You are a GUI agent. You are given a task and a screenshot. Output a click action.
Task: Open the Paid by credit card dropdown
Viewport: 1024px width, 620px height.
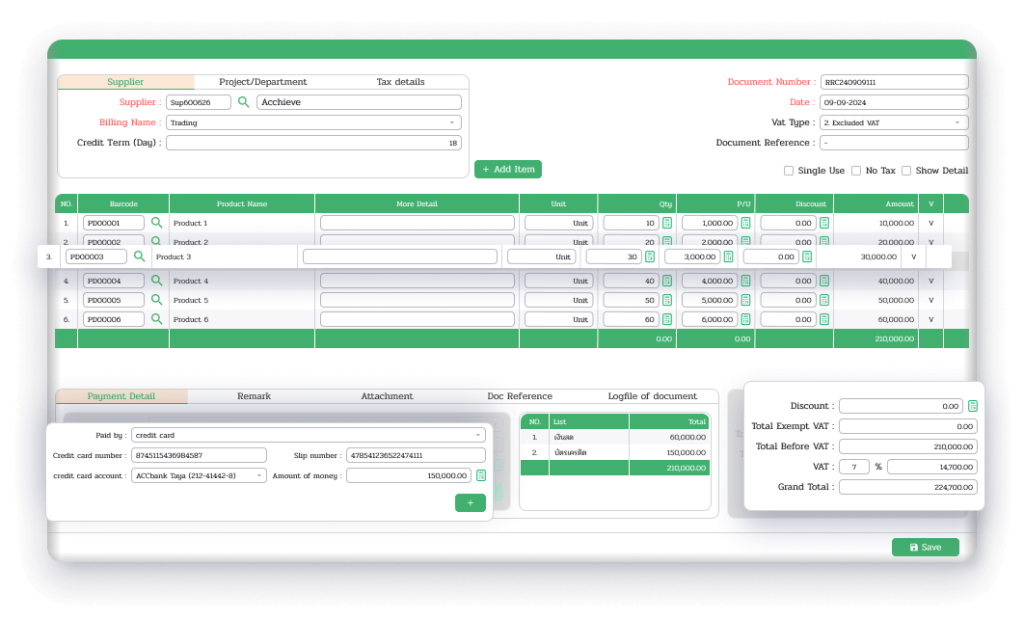(308, 435)
